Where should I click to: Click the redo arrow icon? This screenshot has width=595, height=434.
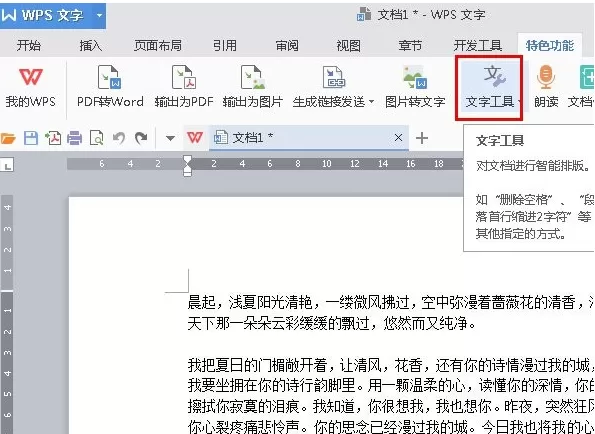click(x=141, y=138)
